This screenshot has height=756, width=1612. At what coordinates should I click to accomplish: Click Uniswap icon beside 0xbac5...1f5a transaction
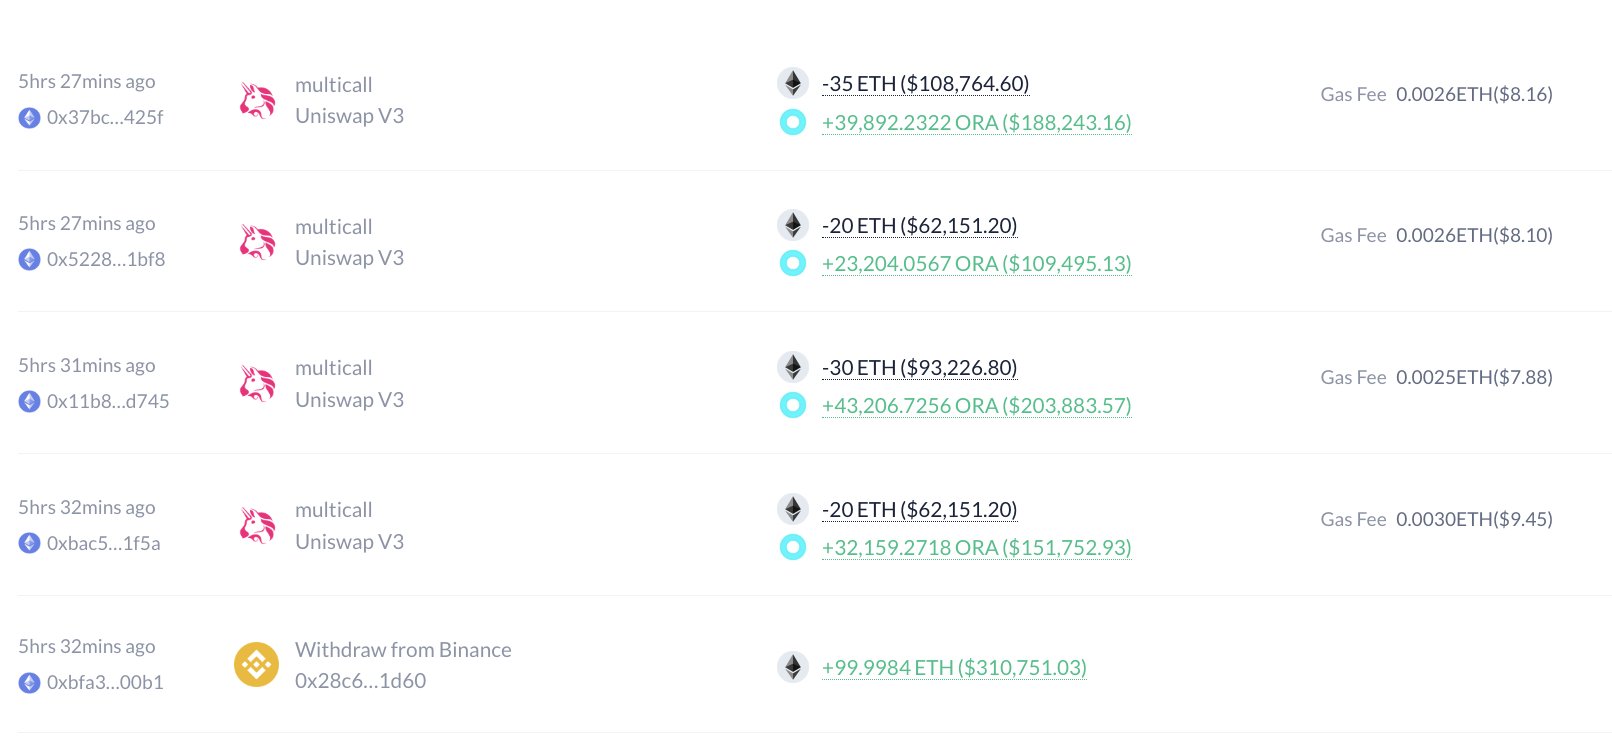257,526
